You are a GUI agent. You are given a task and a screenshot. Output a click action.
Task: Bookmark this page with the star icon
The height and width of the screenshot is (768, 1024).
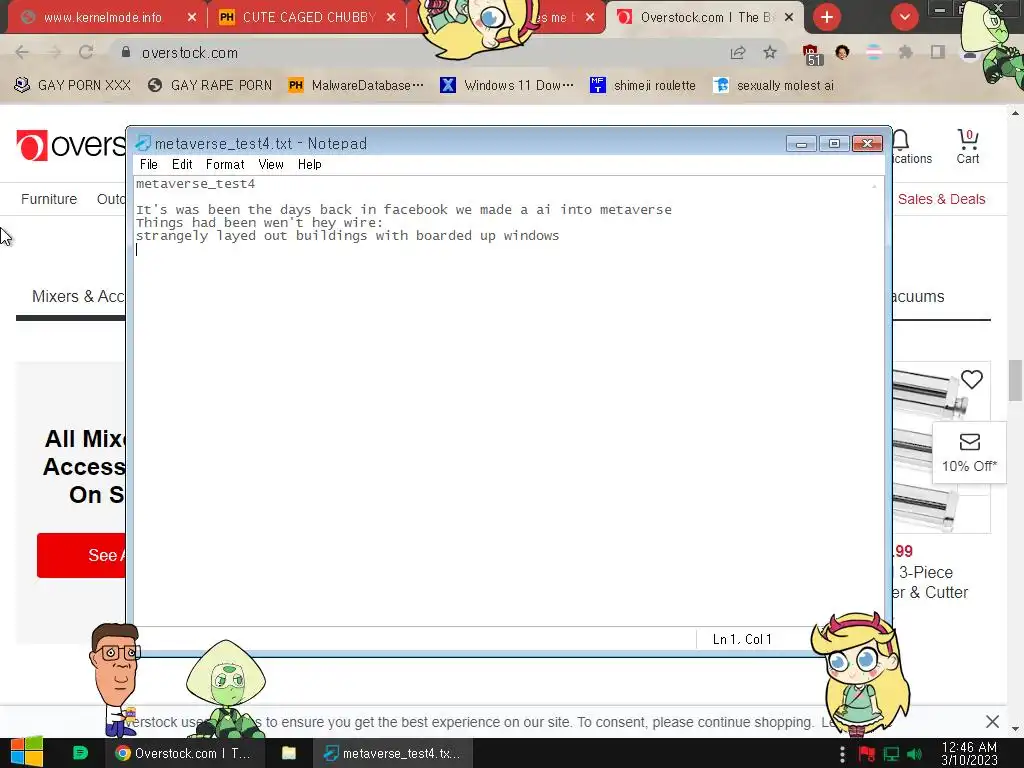click(770, 53)
